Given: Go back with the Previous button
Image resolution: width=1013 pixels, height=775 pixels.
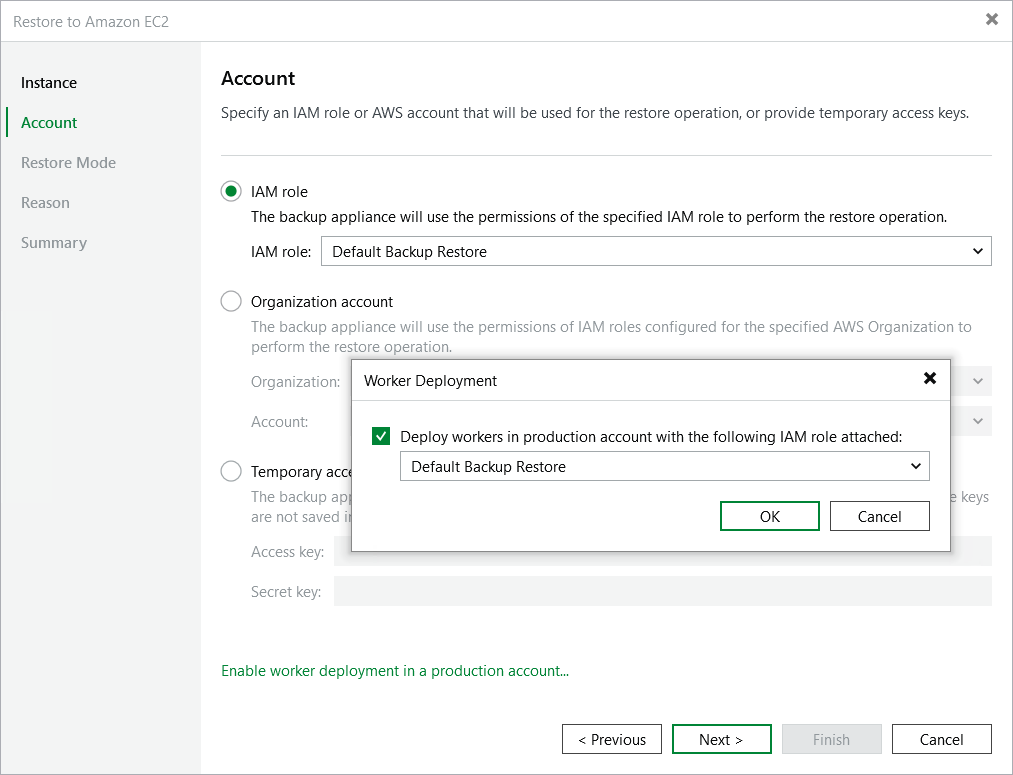Looking at the screenshot, I should click(611, 739).
